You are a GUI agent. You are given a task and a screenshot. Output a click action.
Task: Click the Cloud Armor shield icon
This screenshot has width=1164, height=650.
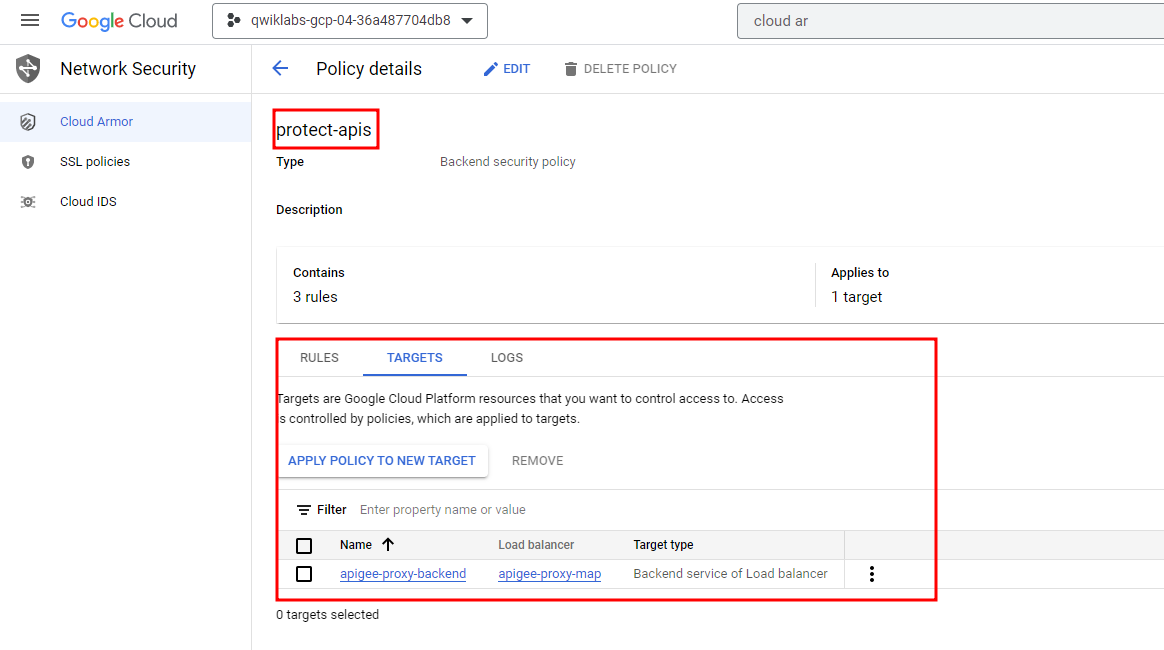27,122
